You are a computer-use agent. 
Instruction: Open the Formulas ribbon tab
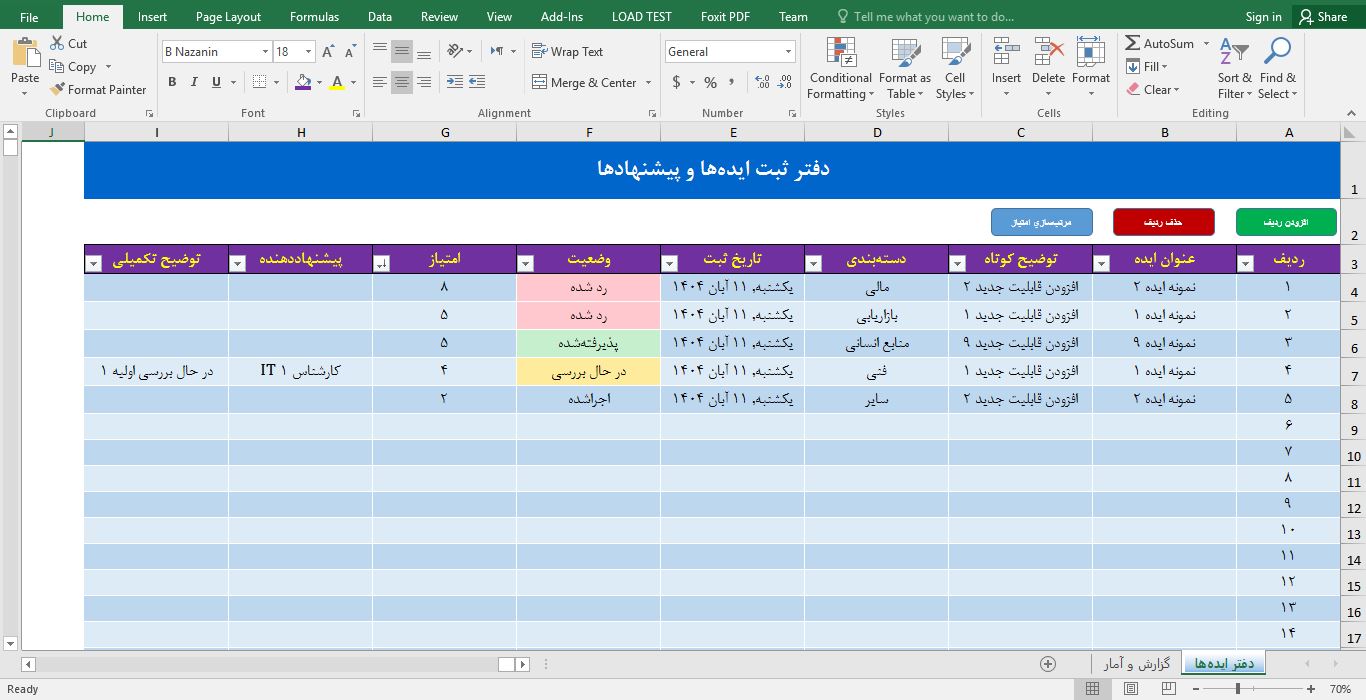click(314, 17)
